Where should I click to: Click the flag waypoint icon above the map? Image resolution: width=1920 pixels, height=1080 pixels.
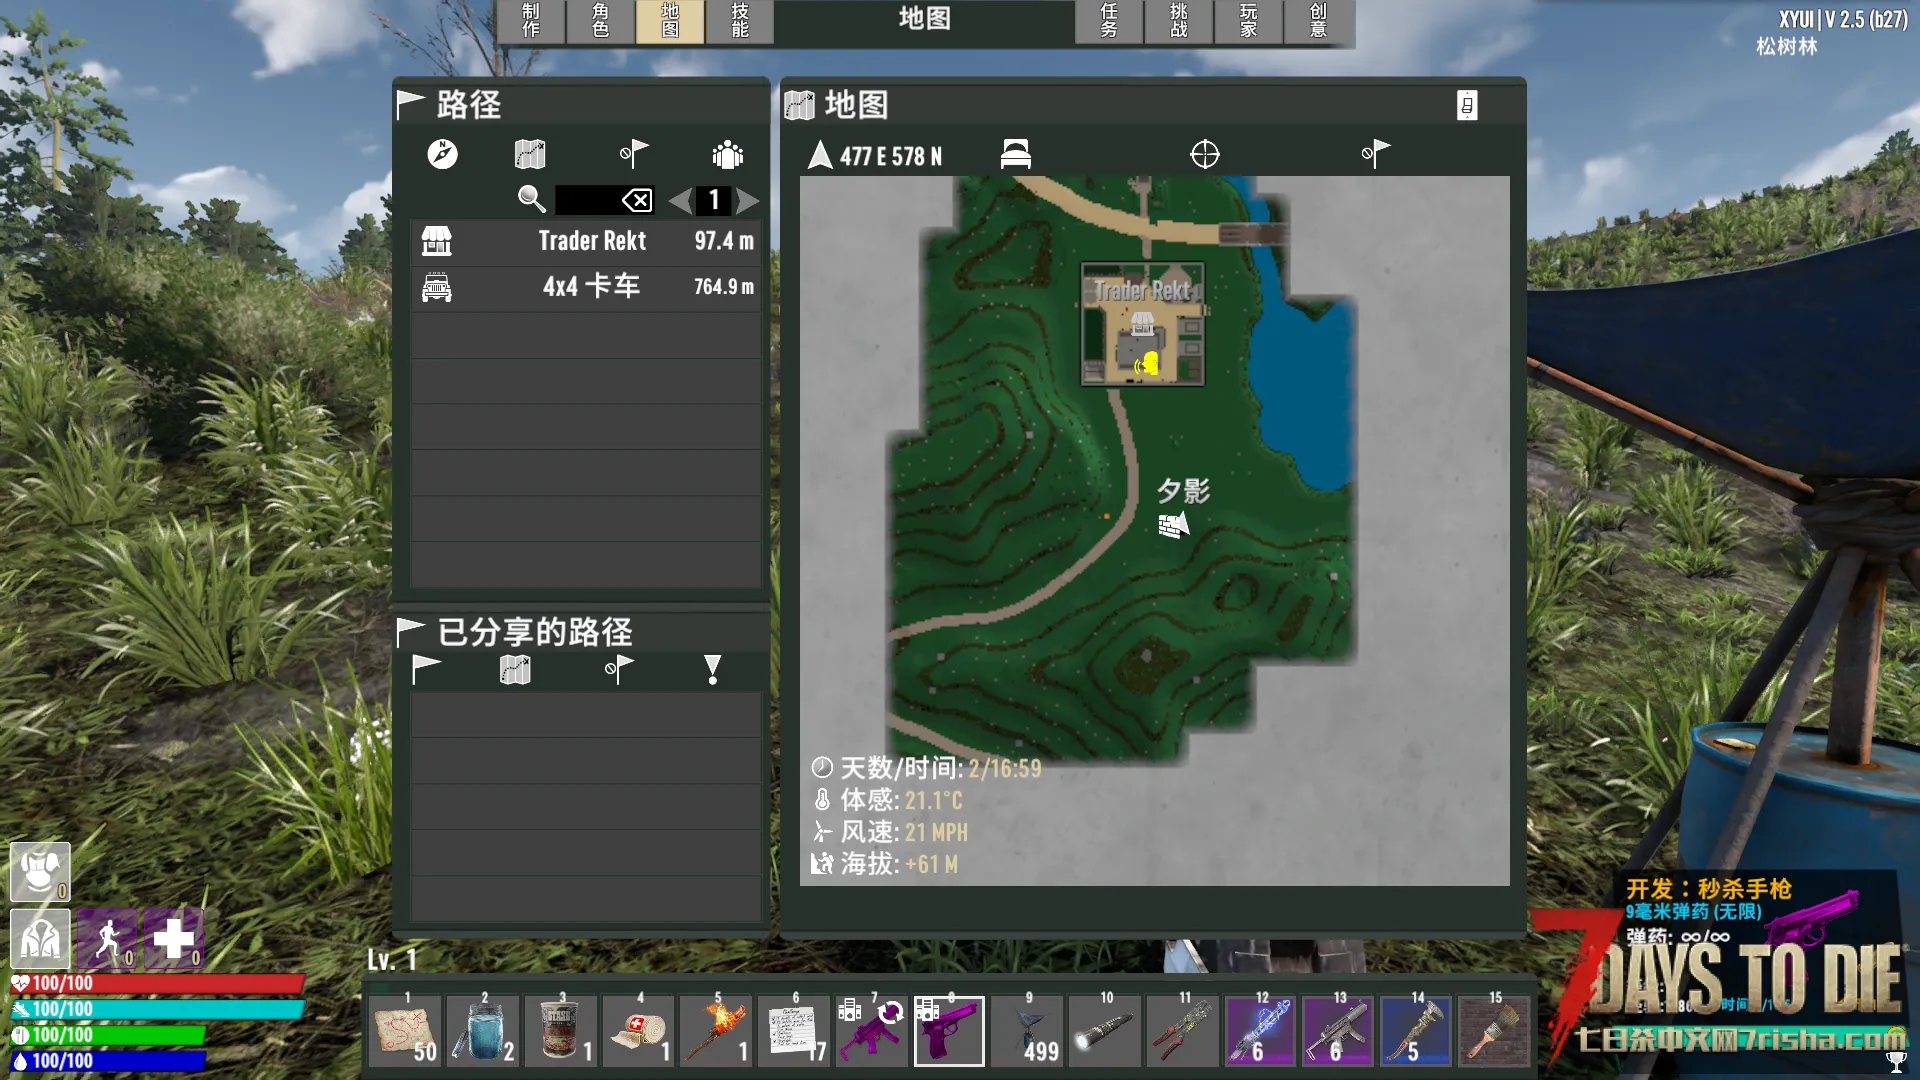1375,154
